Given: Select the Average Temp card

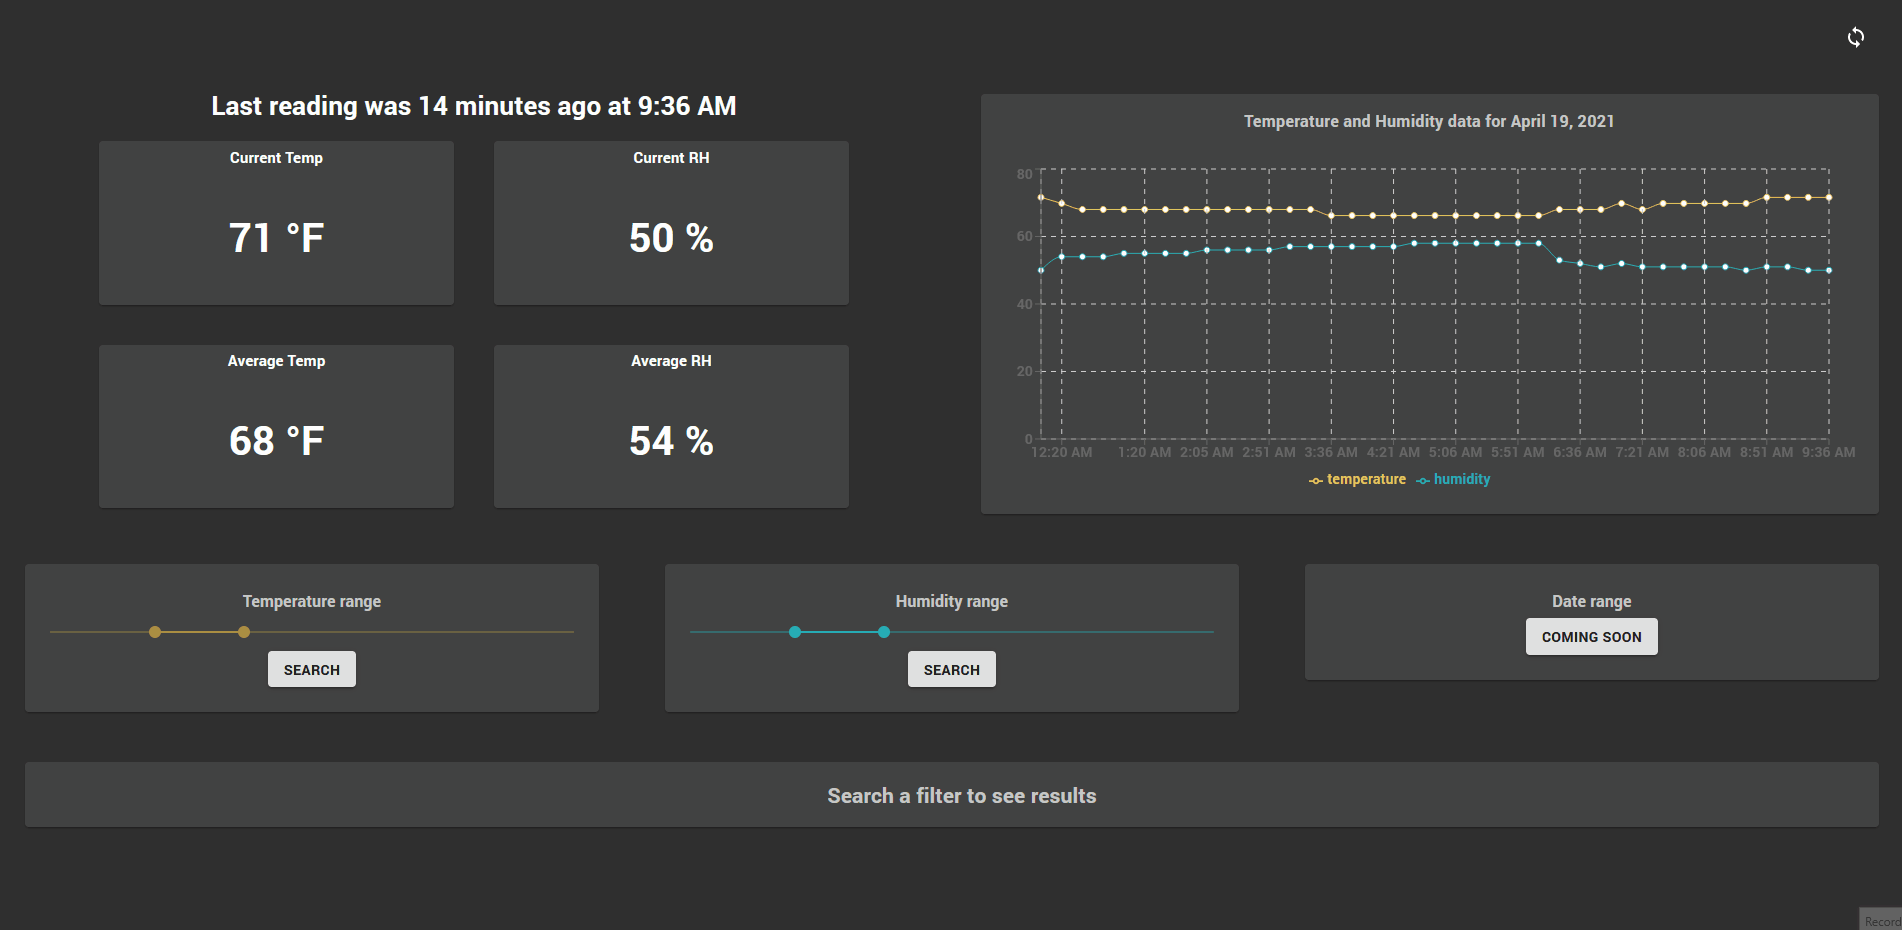Looking at the screenshot, I should coord(276,427).
